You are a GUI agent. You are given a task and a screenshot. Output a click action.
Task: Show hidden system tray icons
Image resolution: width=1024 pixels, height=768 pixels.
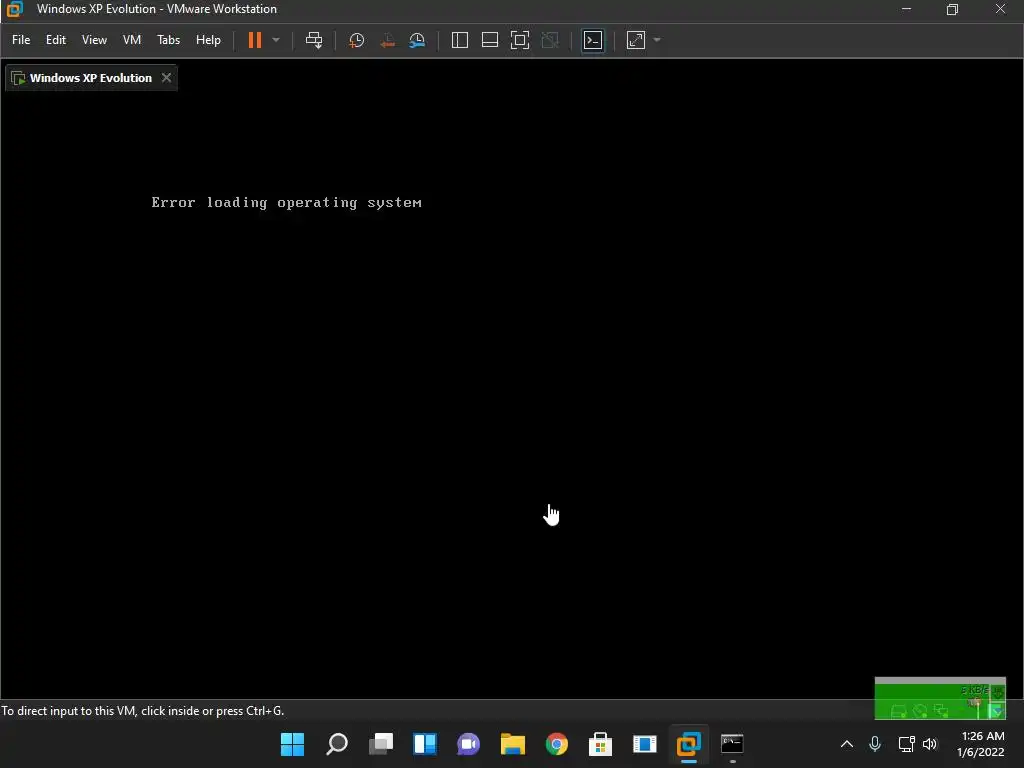[846, 744]
